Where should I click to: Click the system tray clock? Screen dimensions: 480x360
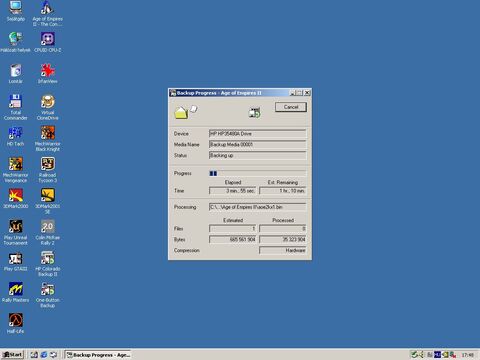coord(467,355)
